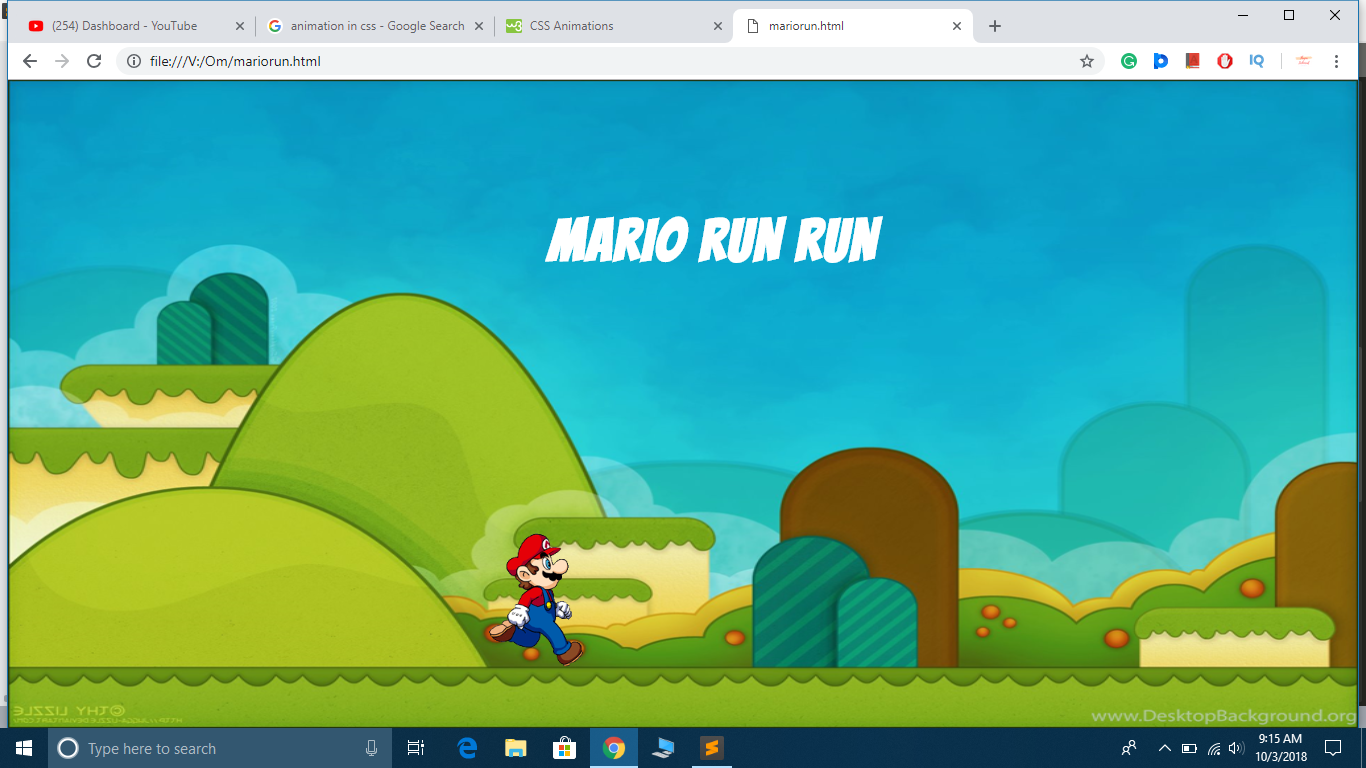Click the red dictionary book extension
The image size is (1366, 768).
[x=1193, y=61]
